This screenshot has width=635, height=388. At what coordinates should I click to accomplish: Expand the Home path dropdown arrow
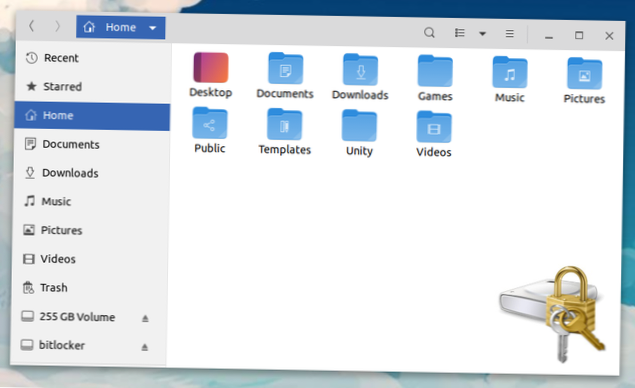pos(153,28)
